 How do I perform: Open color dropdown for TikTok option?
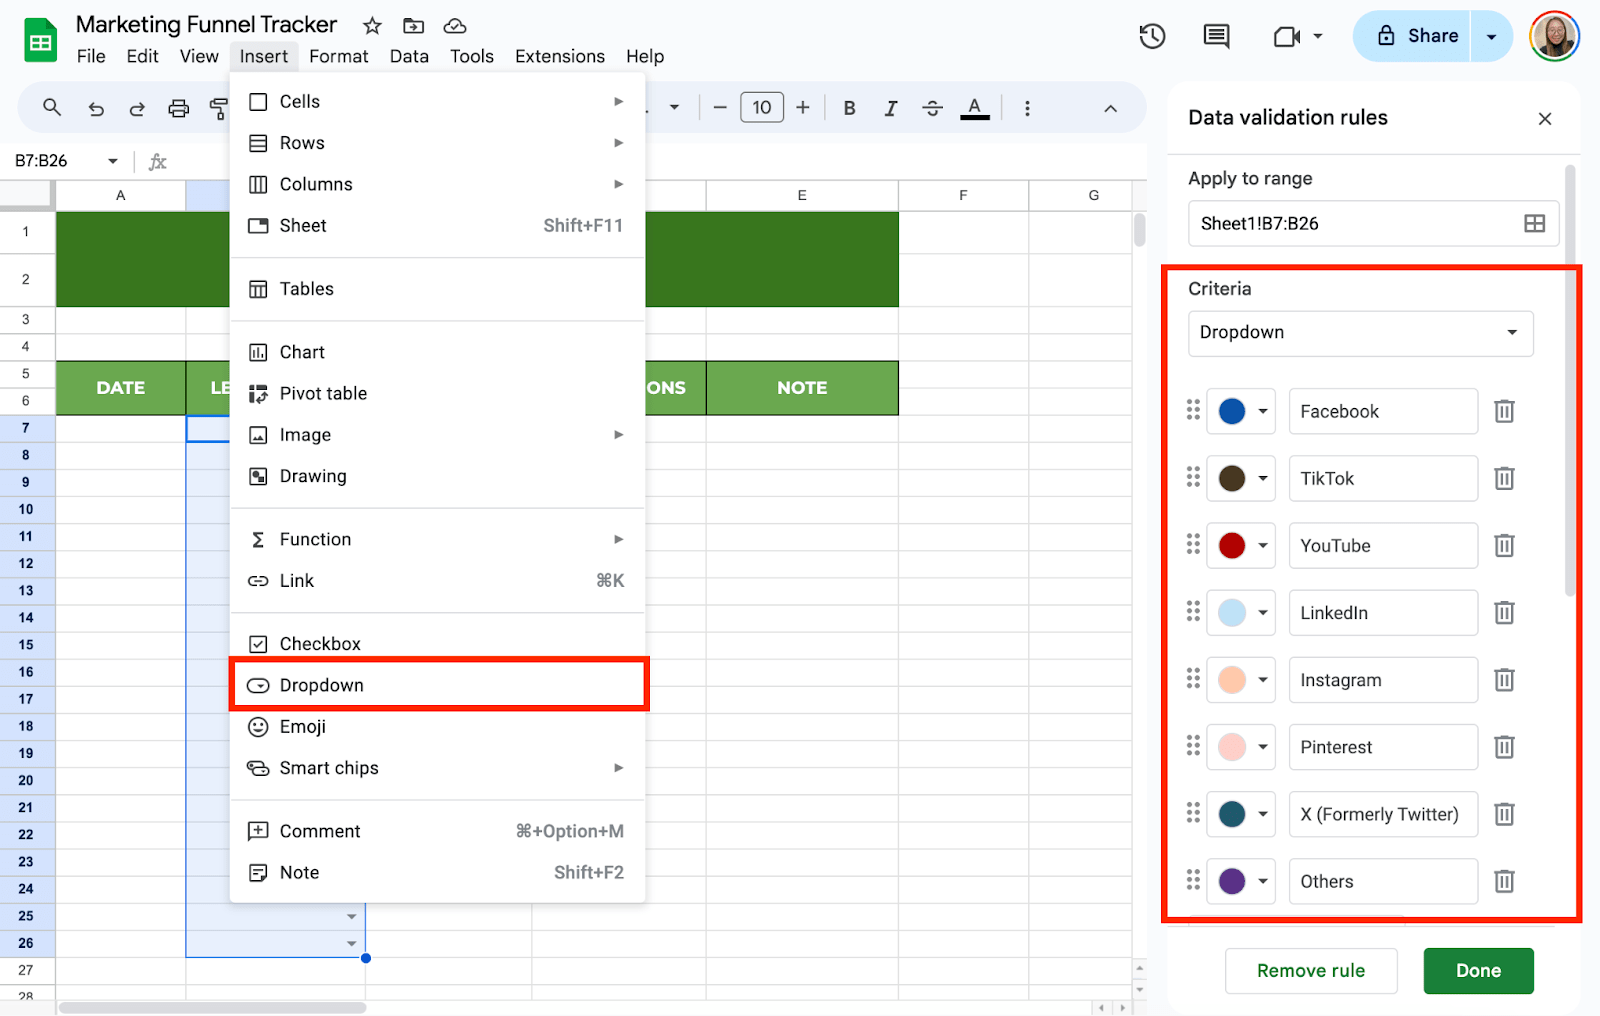[1241, 478]
